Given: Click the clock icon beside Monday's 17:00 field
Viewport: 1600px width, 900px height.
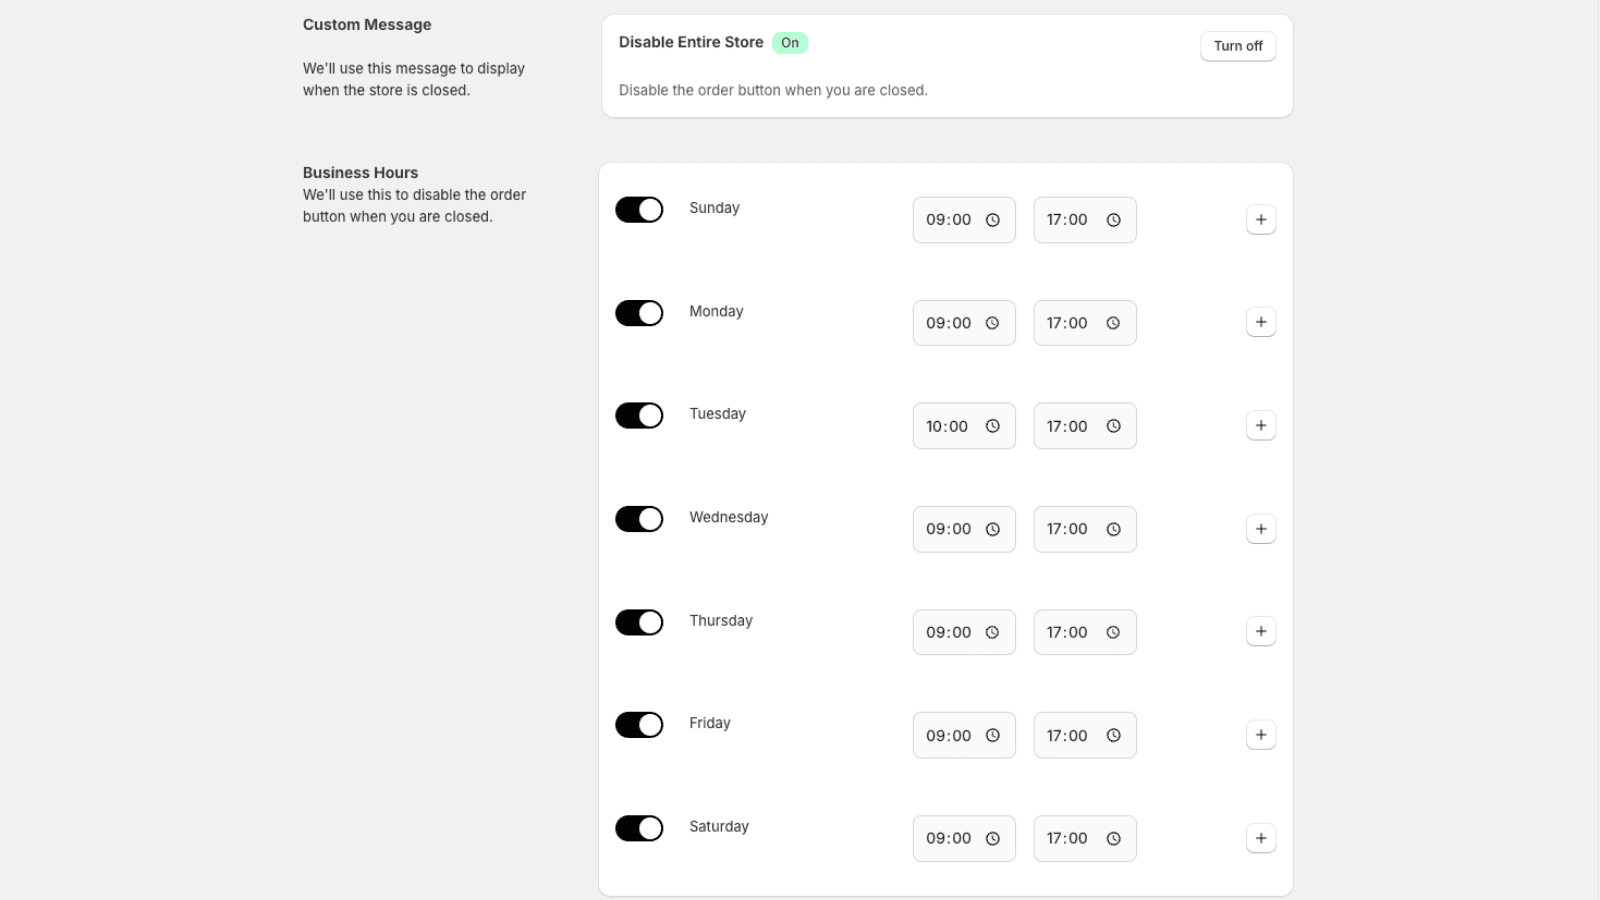Looking at the screenshot, I should [1113, 322].
